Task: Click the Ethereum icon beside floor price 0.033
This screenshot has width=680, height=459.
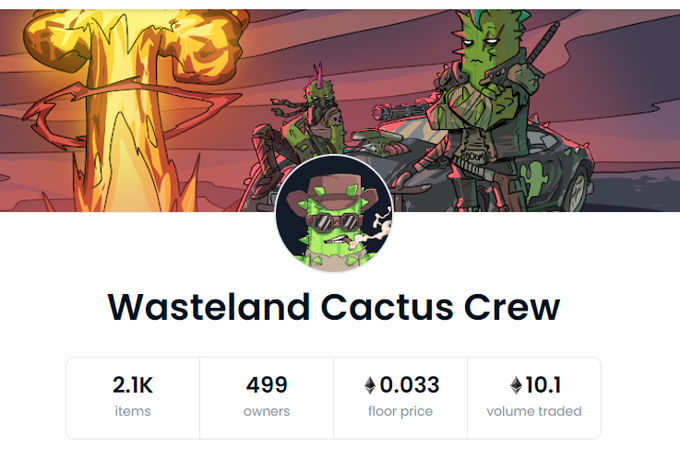Action: coord(370,385)
